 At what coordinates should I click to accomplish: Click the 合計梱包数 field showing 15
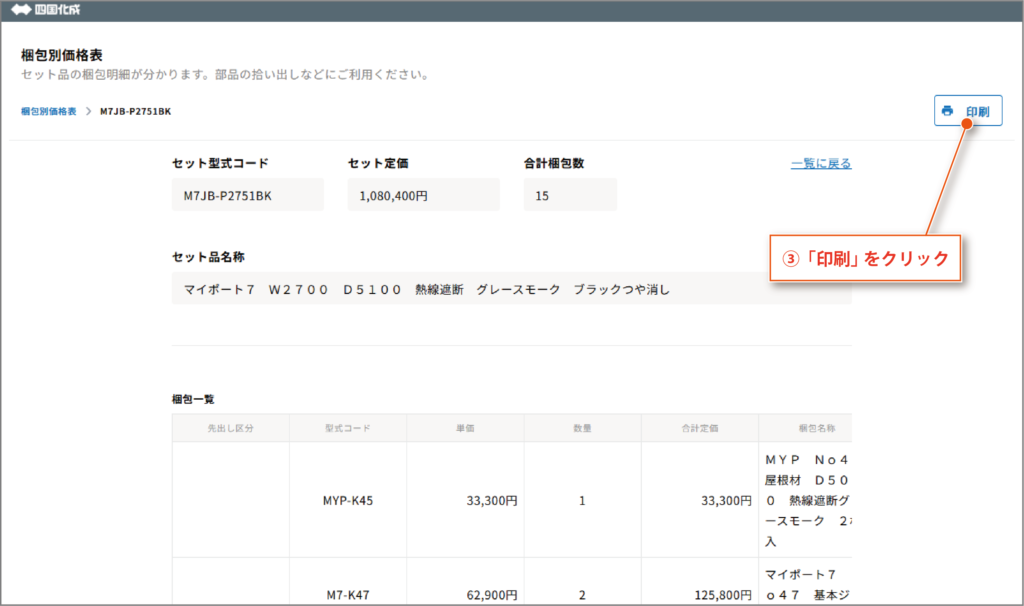570,196
